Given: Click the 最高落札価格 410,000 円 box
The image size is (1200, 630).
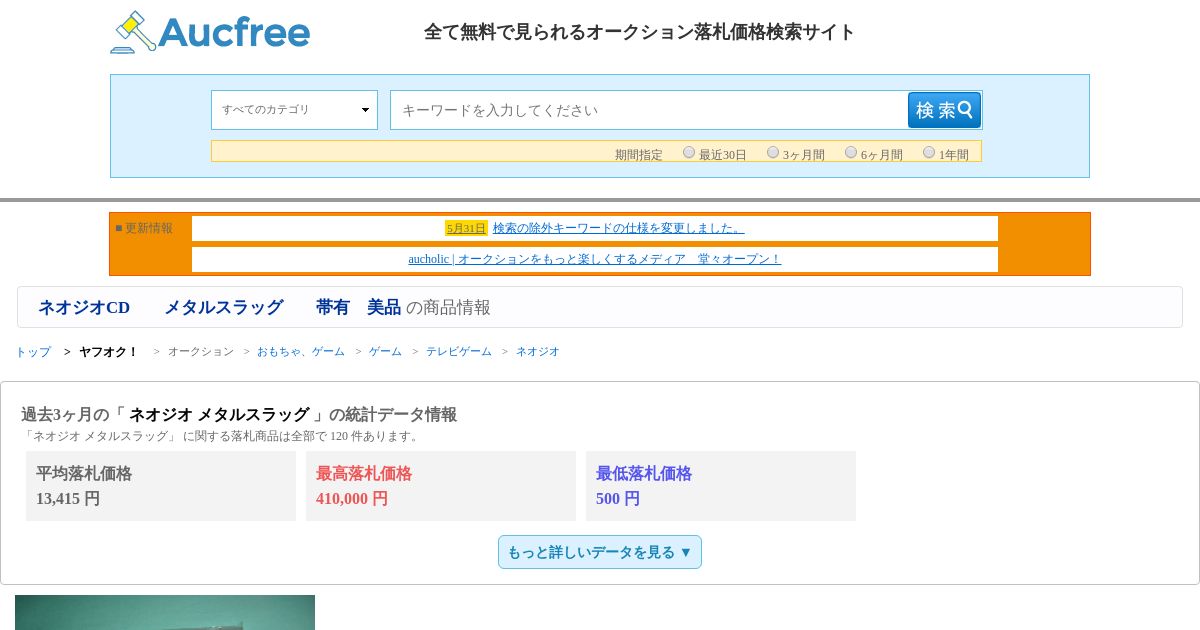Looking at the screenshot, I should 441,486.
